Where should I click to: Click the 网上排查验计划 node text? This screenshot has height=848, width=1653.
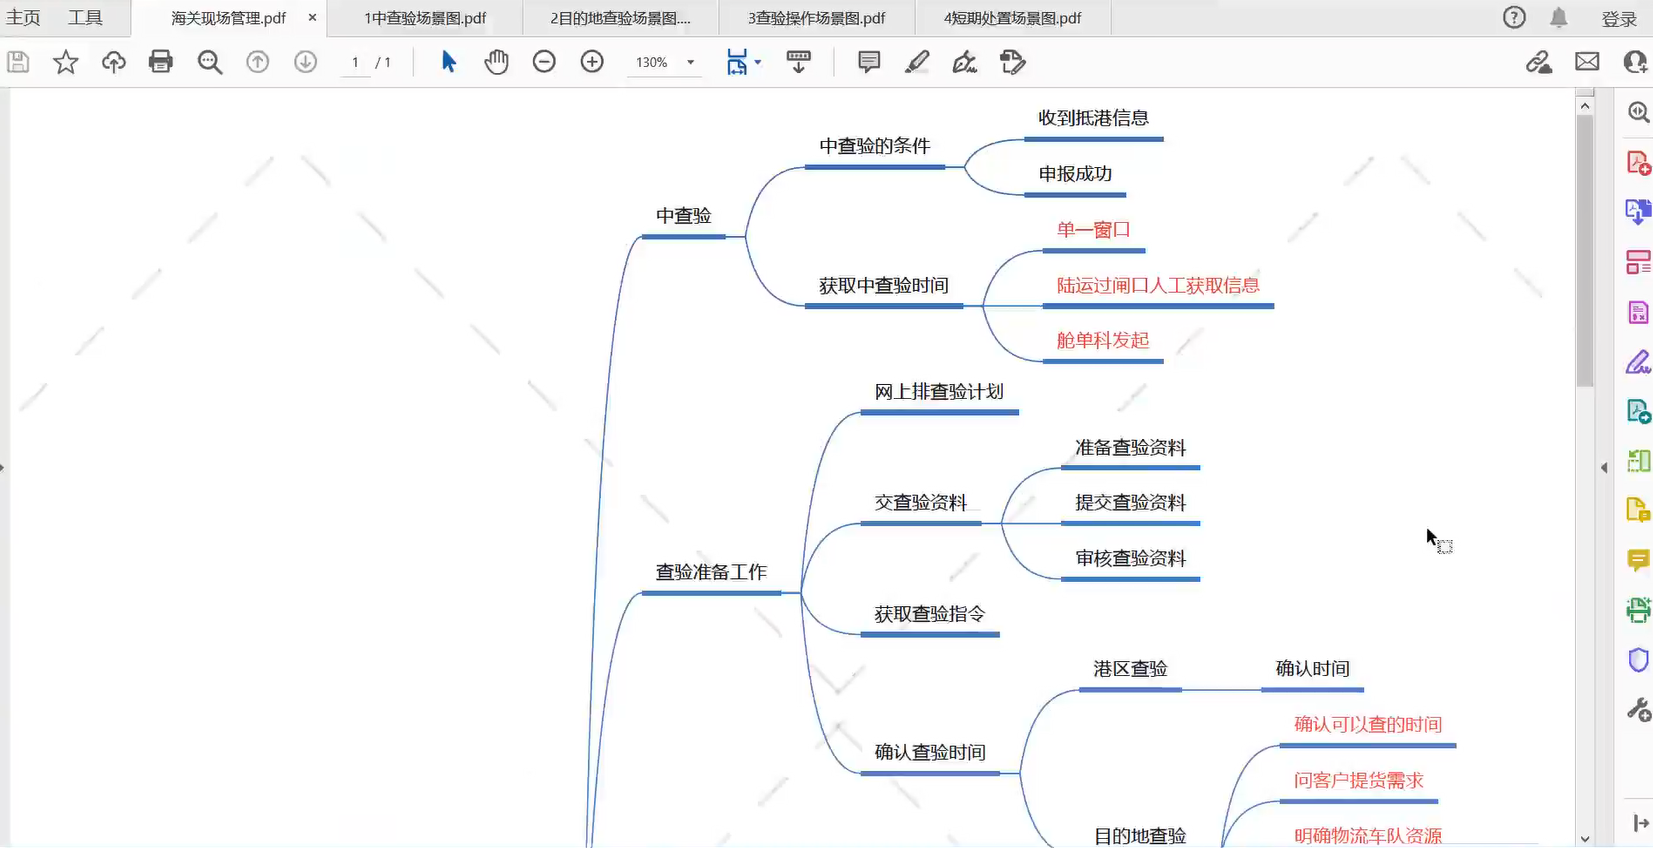click(x=939, y=392)
